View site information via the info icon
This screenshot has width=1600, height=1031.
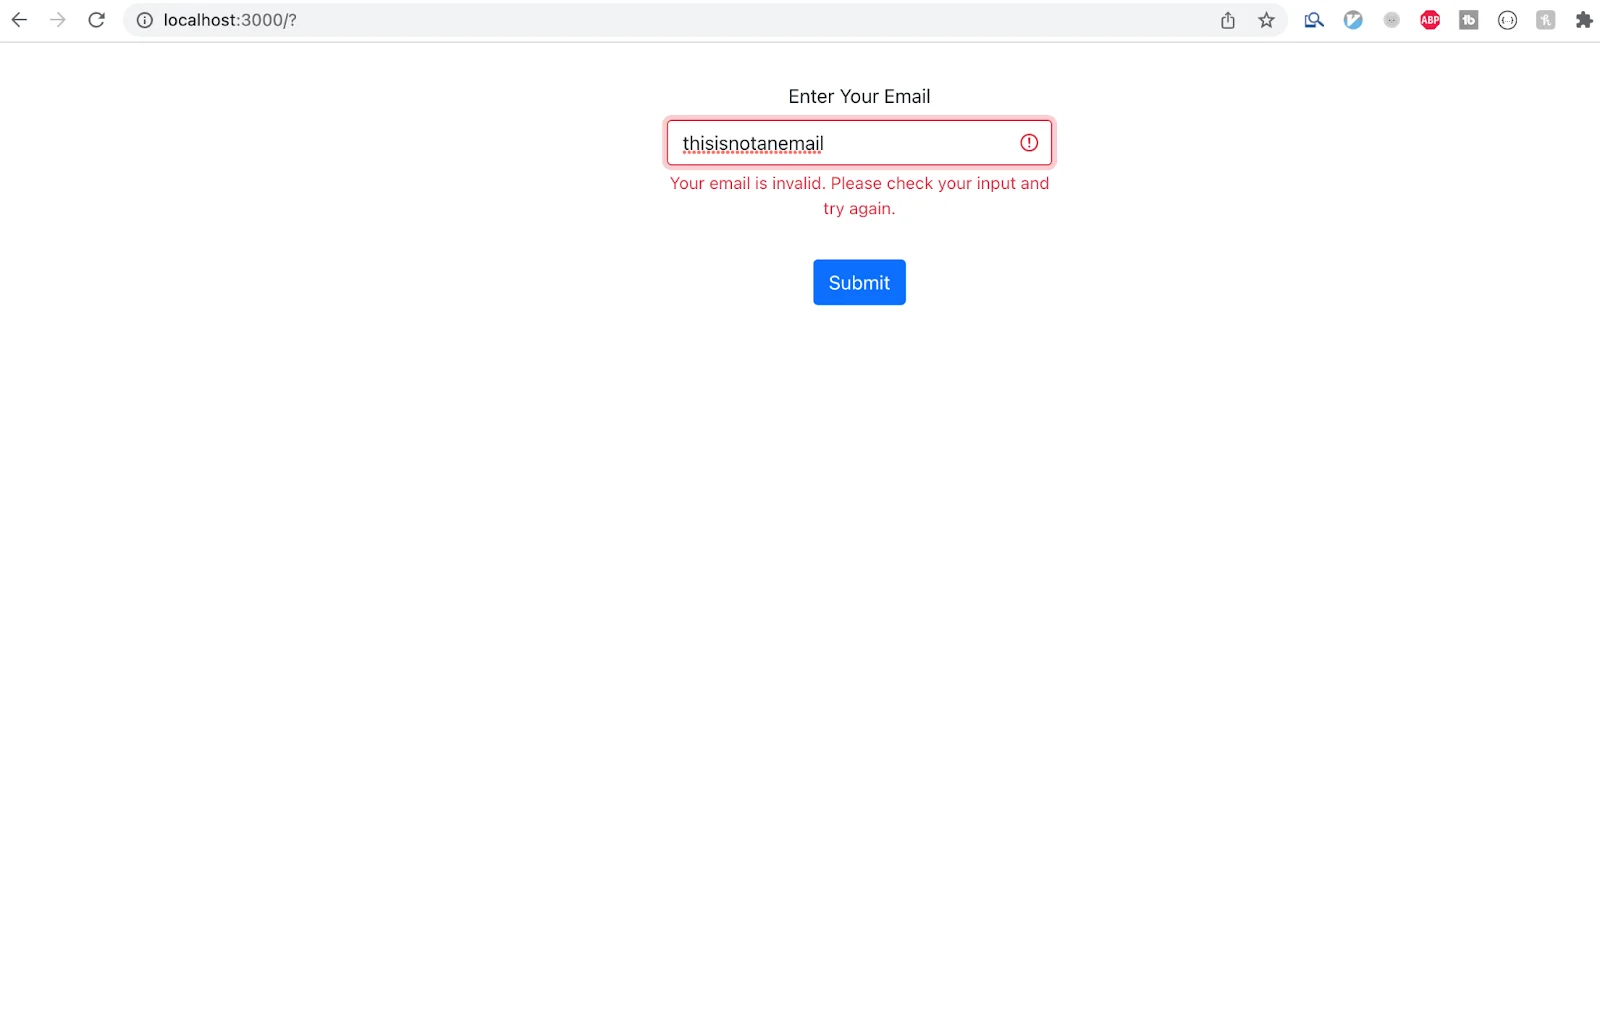click(x=144, y=19)
